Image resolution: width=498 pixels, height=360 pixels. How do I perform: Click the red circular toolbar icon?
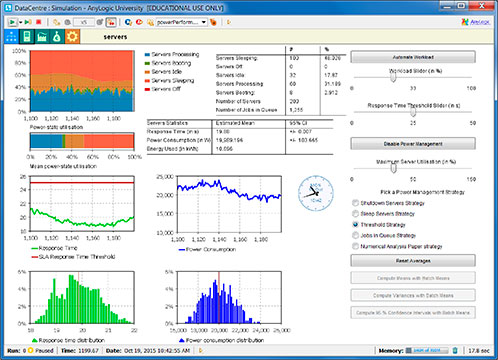click(139, 22)
